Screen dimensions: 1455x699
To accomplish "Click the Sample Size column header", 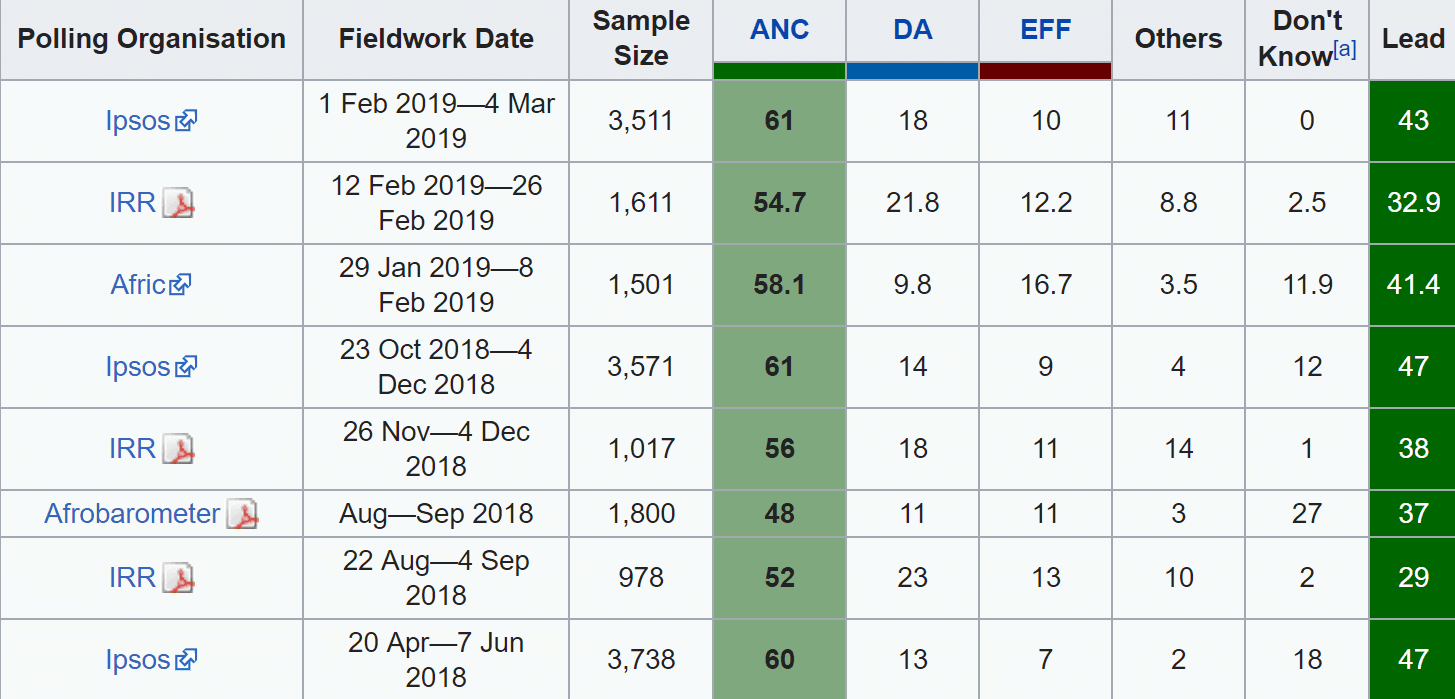I will pyautogui.click(x=641, y=39).
